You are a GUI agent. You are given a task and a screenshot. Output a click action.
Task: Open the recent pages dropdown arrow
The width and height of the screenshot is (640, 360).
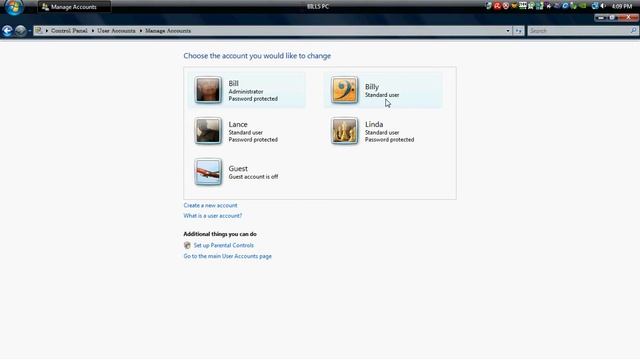click(29, 31)
